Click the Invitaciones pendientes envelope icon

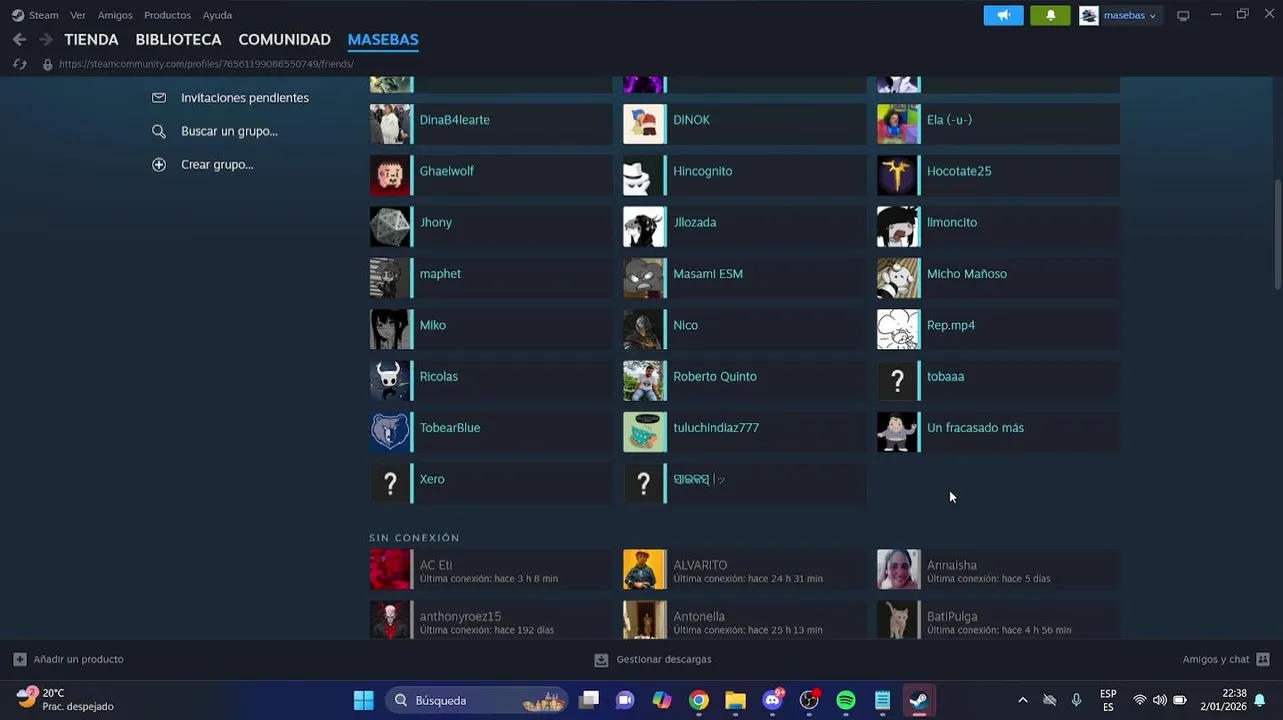pos(159,98)
